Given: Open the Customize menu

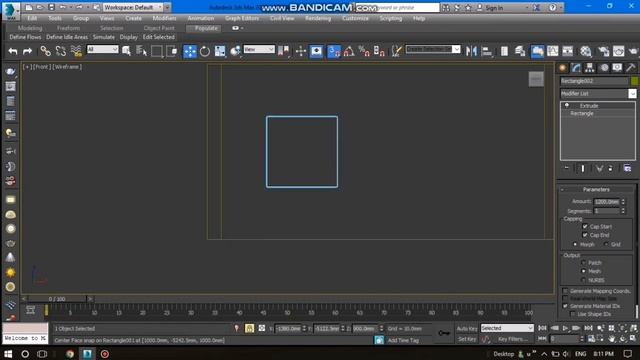Looking at the screenshot, I should 355,18.
